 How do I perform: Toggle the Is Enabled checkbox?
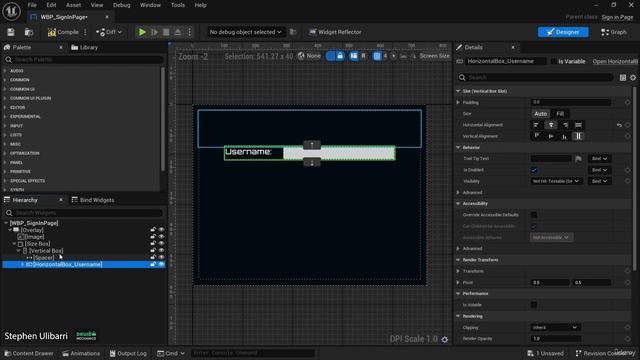pyautogui.click(x=534, y=170)
